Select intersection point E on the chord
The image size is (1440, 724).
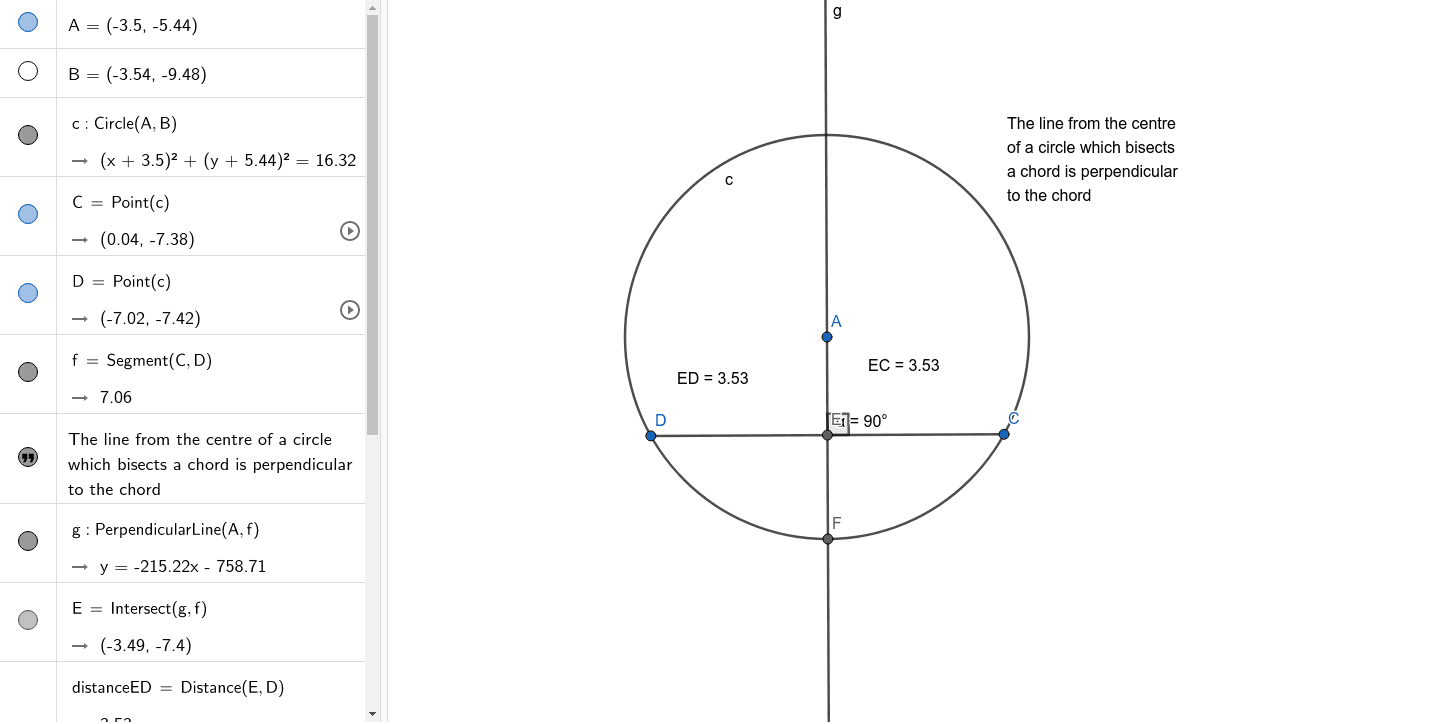tap(827, 435)
